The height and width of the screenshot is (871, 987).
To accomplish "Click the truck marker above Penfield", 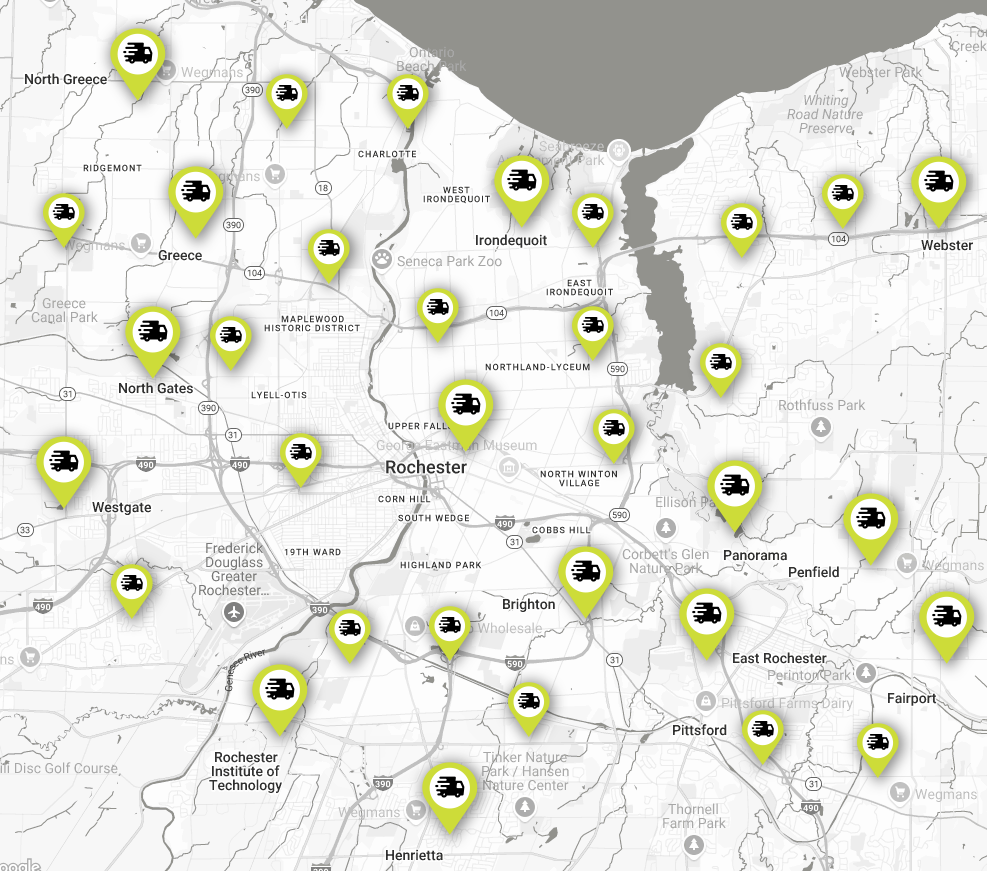I will coord(870,519).
